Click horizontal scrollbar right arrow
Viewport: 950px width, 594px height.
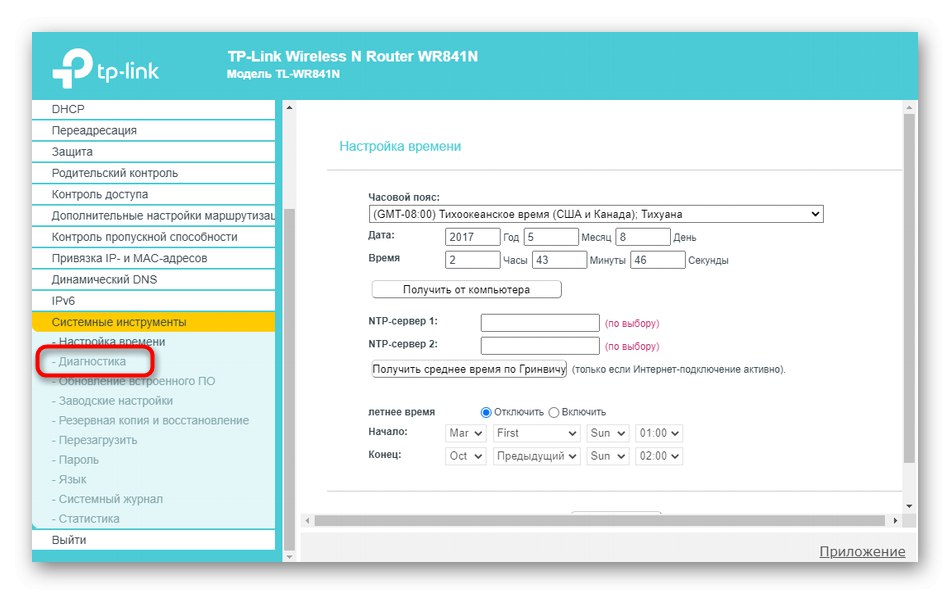click(x=895, y=521)
